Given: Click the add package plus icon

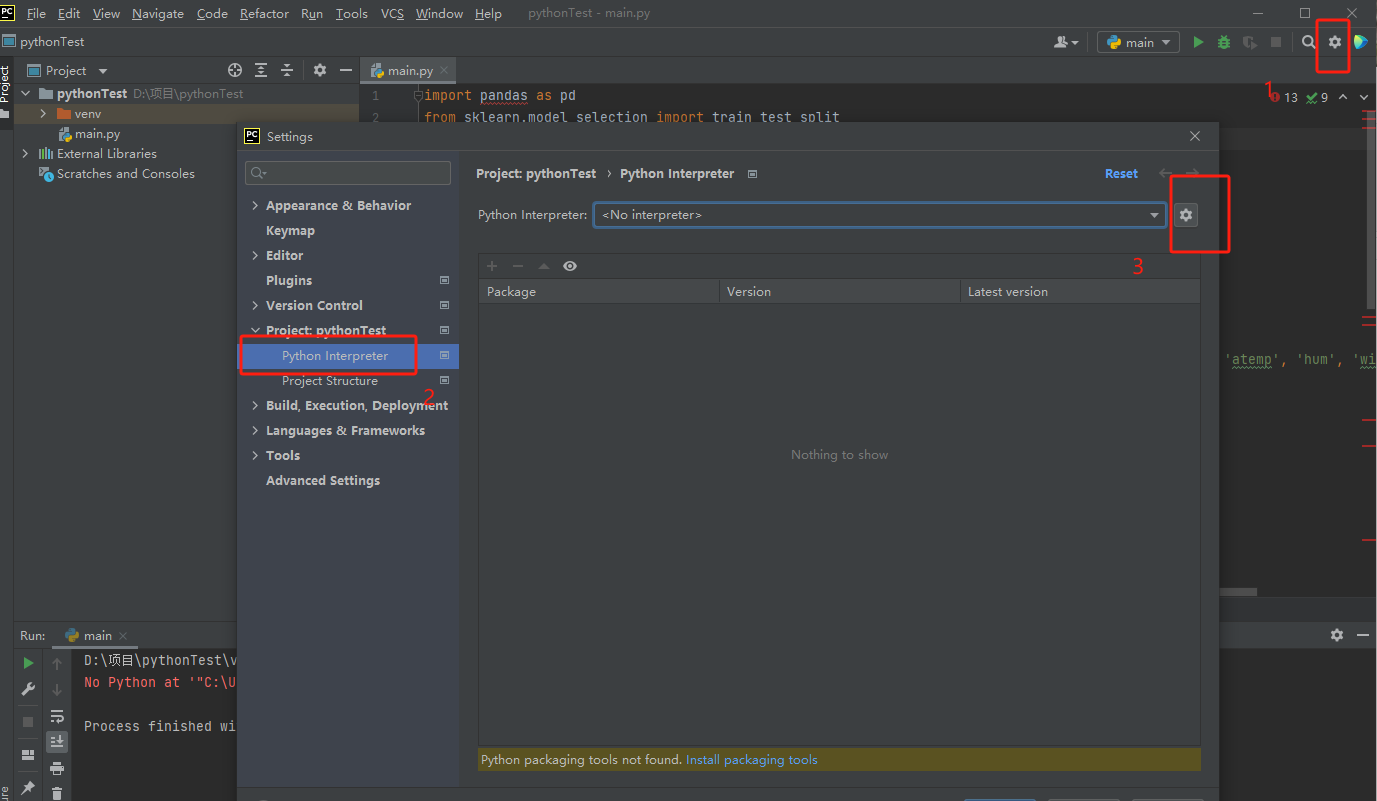Looking at the screenshot, I should pos(492,266).
